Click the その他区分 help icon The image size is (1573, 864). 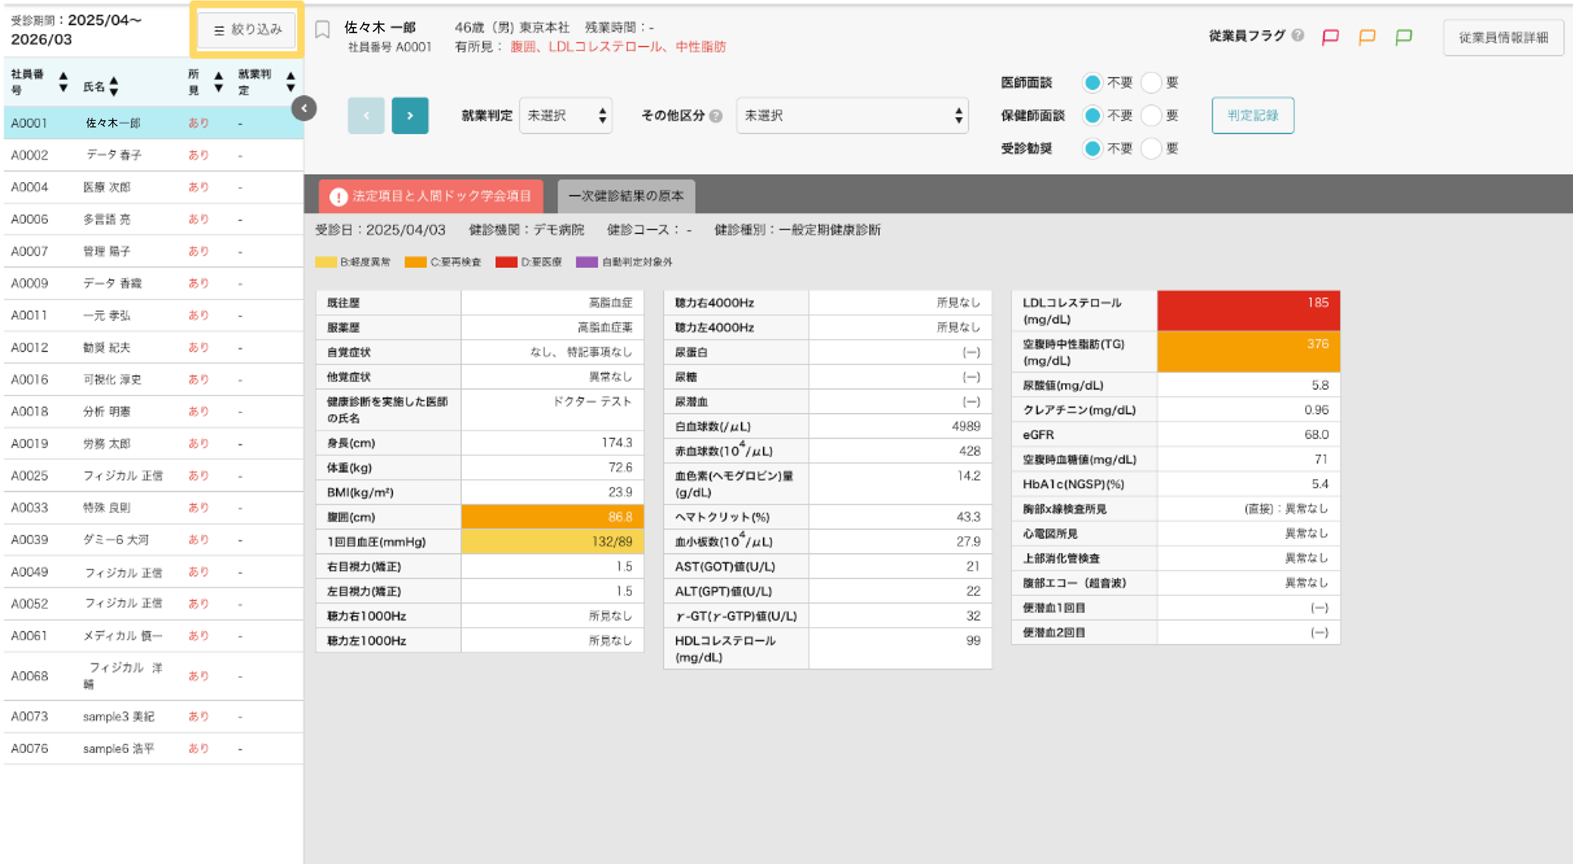pos(716,116)
